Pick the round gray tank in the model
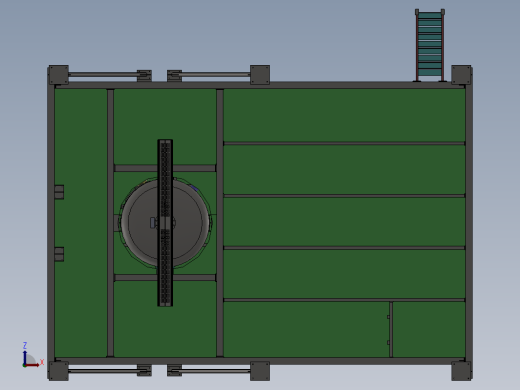Screen dimensions: 520x390 [x=166, y=223]
